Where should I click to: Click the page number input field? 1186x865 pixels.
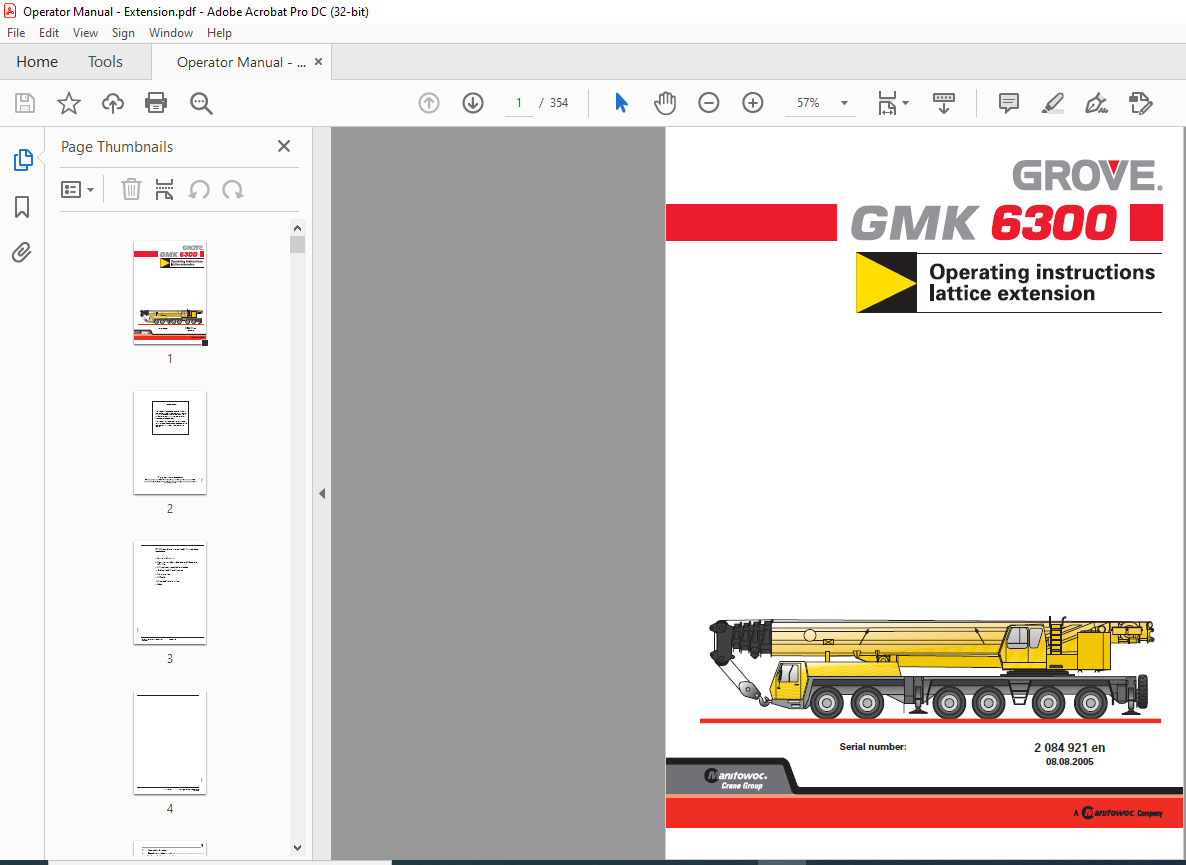click(x=519, y=103)
